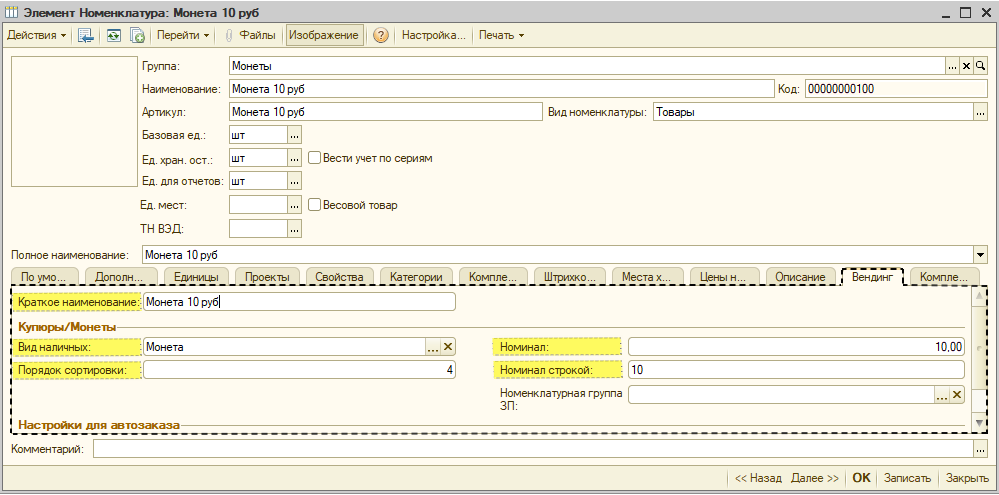The image size is (999, 495).
Task: Click Порядок сортировки field
Action: pos(299,369)
